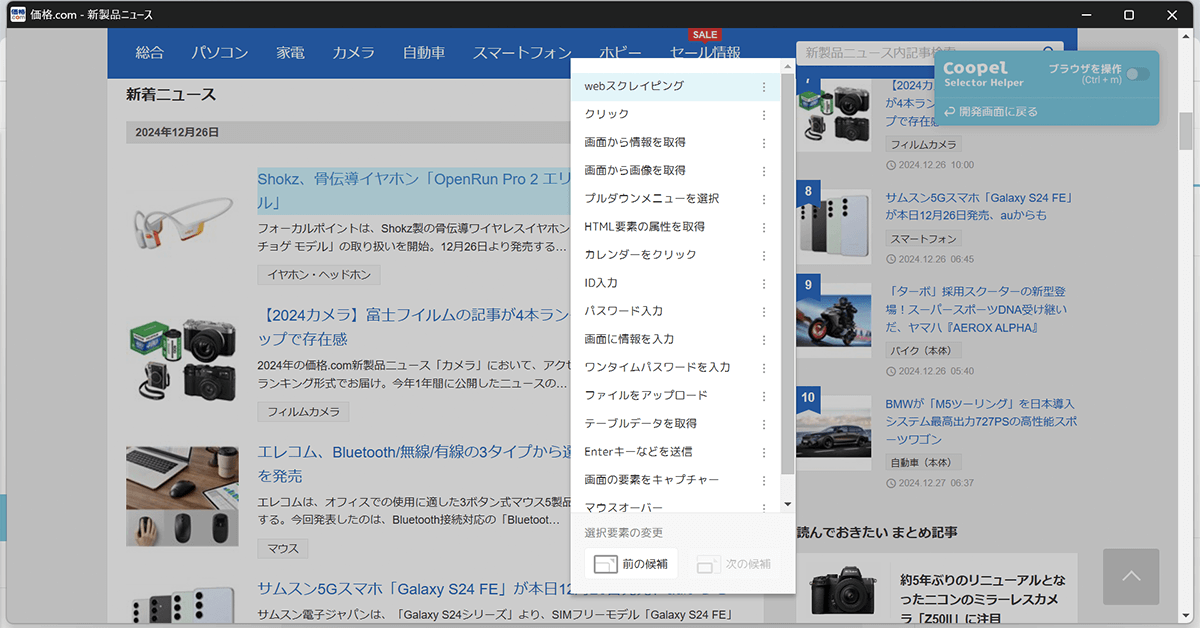Click three-dot icon for 画面から情報を取得
The width and height of the screenshot is (1200, 628).
[764, 143]
